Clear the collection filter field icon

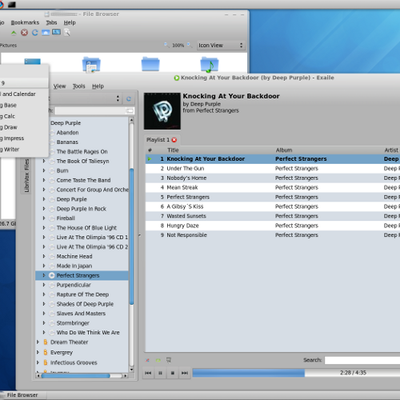coord(130,111)
